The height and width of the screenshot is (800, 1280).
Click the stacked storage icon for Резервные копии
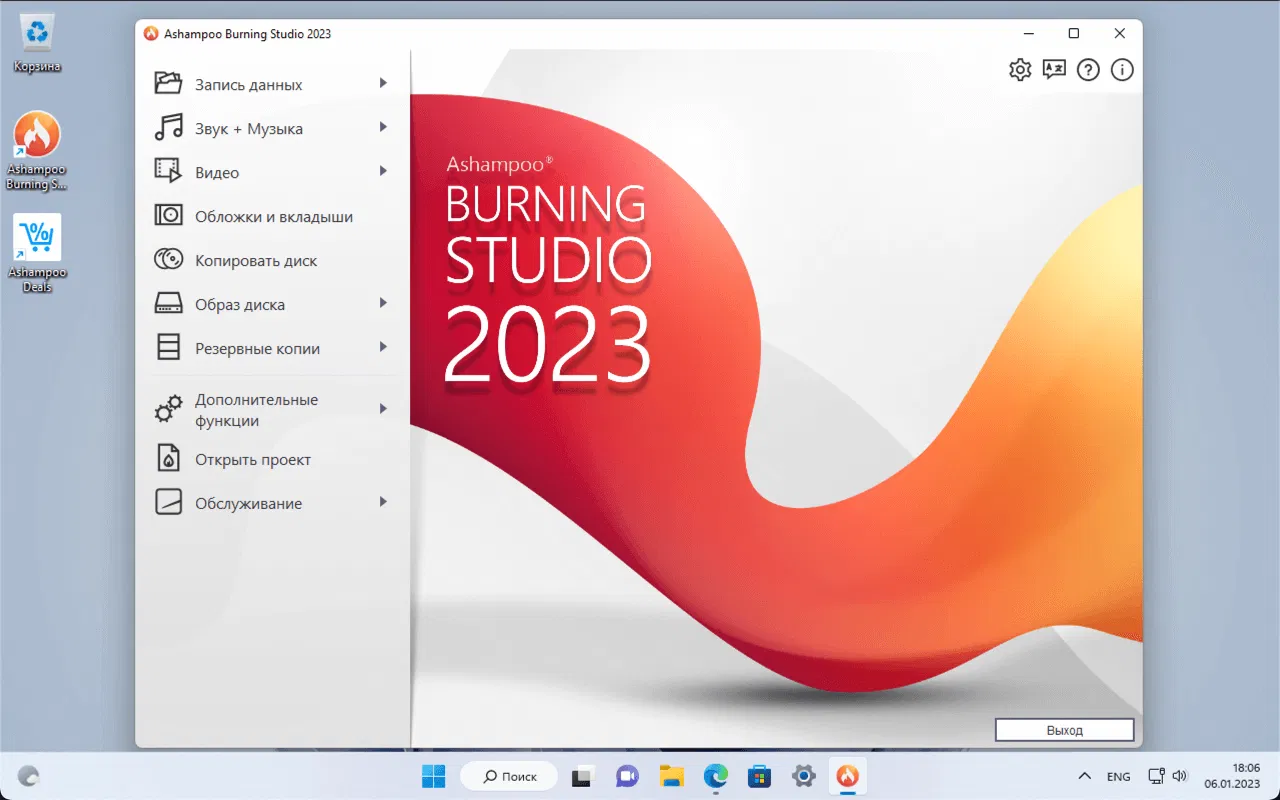pos(168,347)
